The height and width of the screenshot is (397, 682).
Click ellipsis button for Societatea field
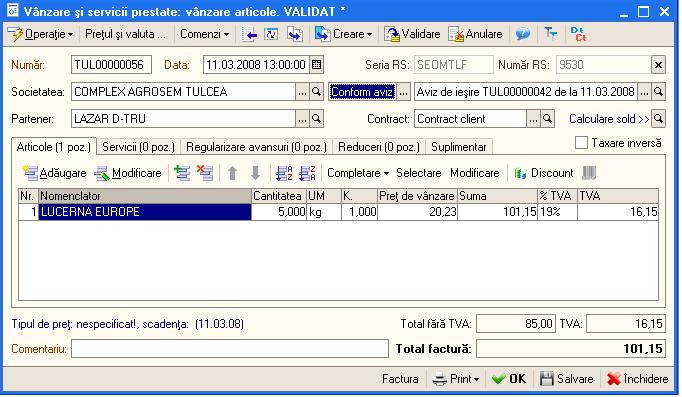[x=302, y=92]
